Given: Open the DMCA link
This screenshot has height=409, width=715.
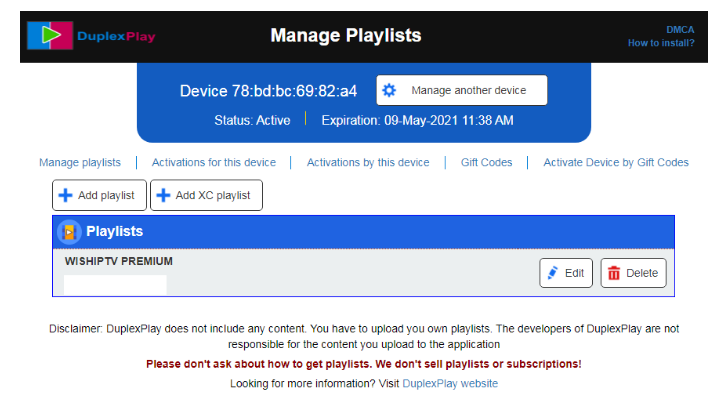Looking at the screenshot, I should (680, 30).
